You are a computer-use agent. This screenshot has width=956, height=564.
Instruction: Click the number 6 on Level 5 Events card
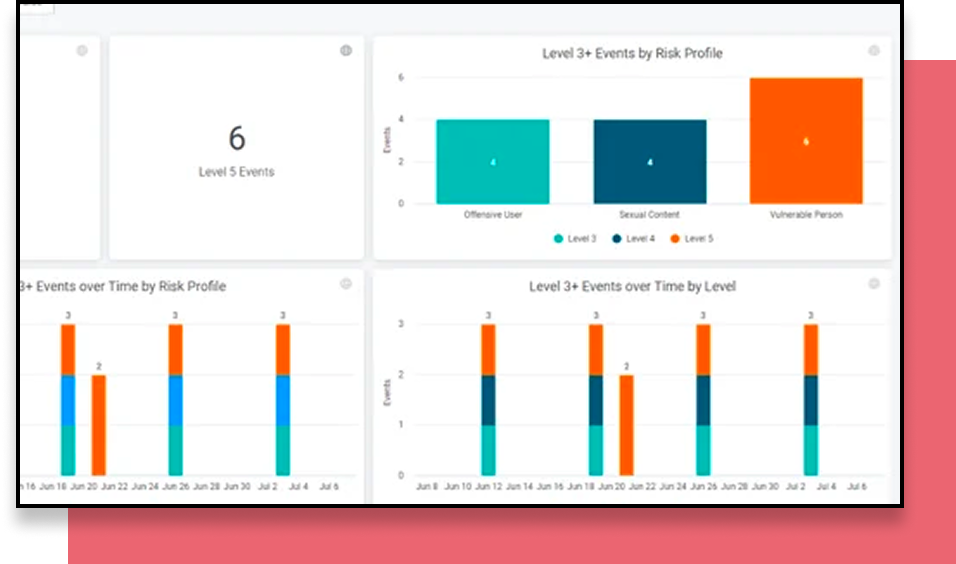[x=237, y=138]
